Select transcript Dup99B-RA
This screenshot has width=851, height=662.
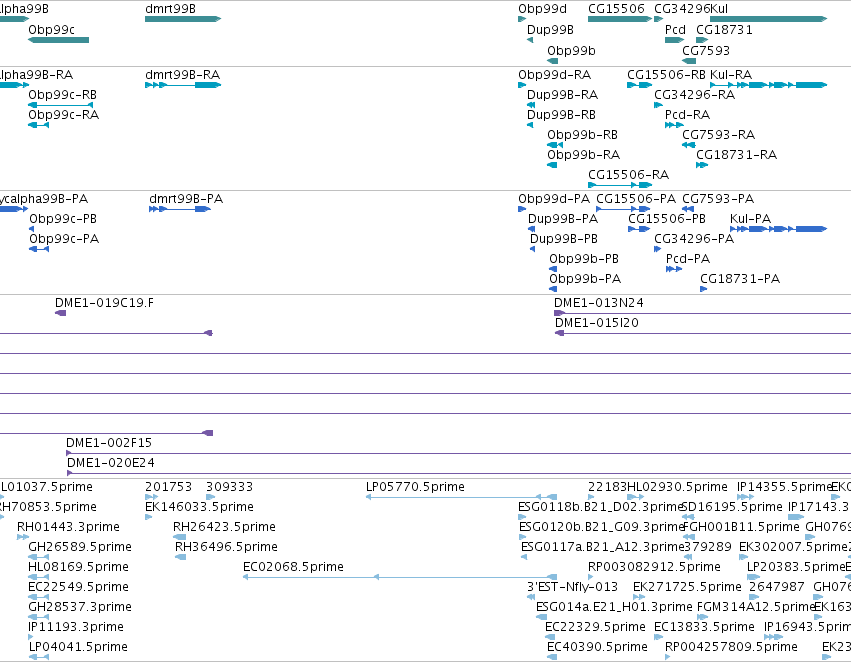coord(562,95)
